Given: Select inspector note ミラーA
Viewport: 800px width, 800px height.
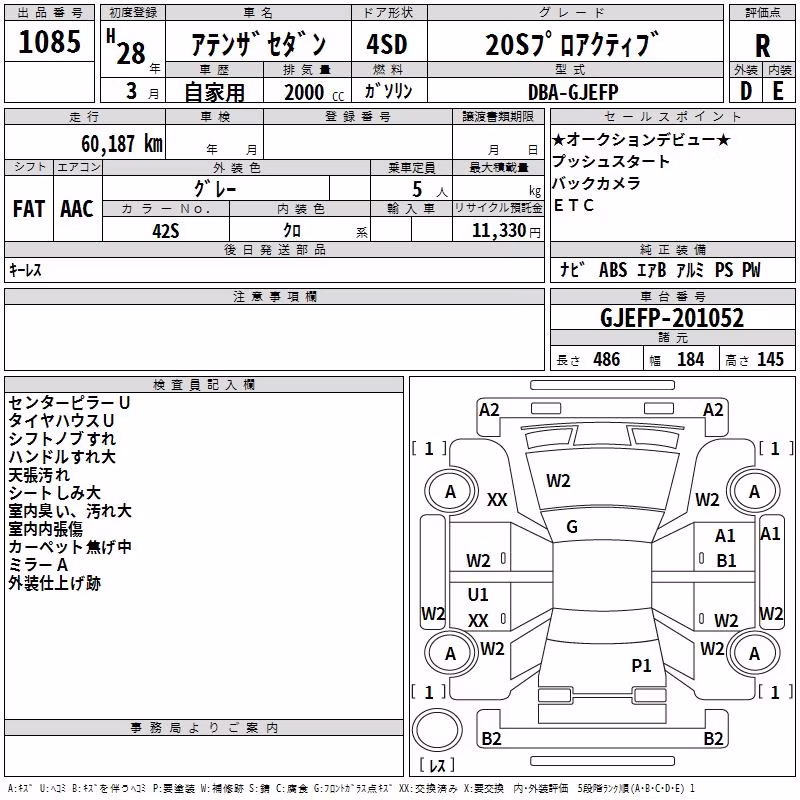Looking at the screenshot, I should click(x=38, y=565).
